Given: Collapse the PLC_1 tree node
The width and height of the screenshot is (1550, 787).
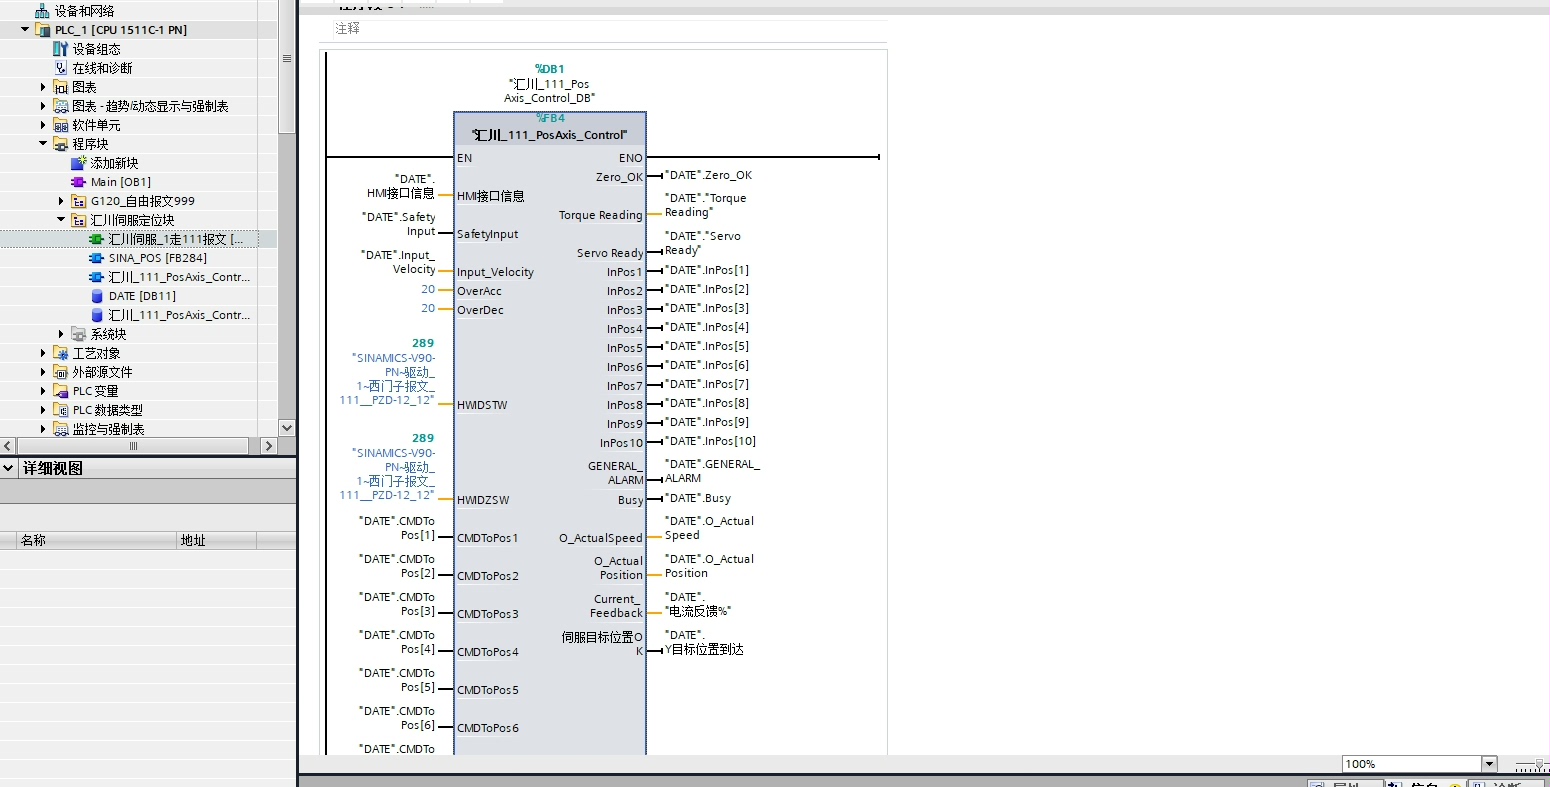Looking at the screenshot, I should [25, 30].
